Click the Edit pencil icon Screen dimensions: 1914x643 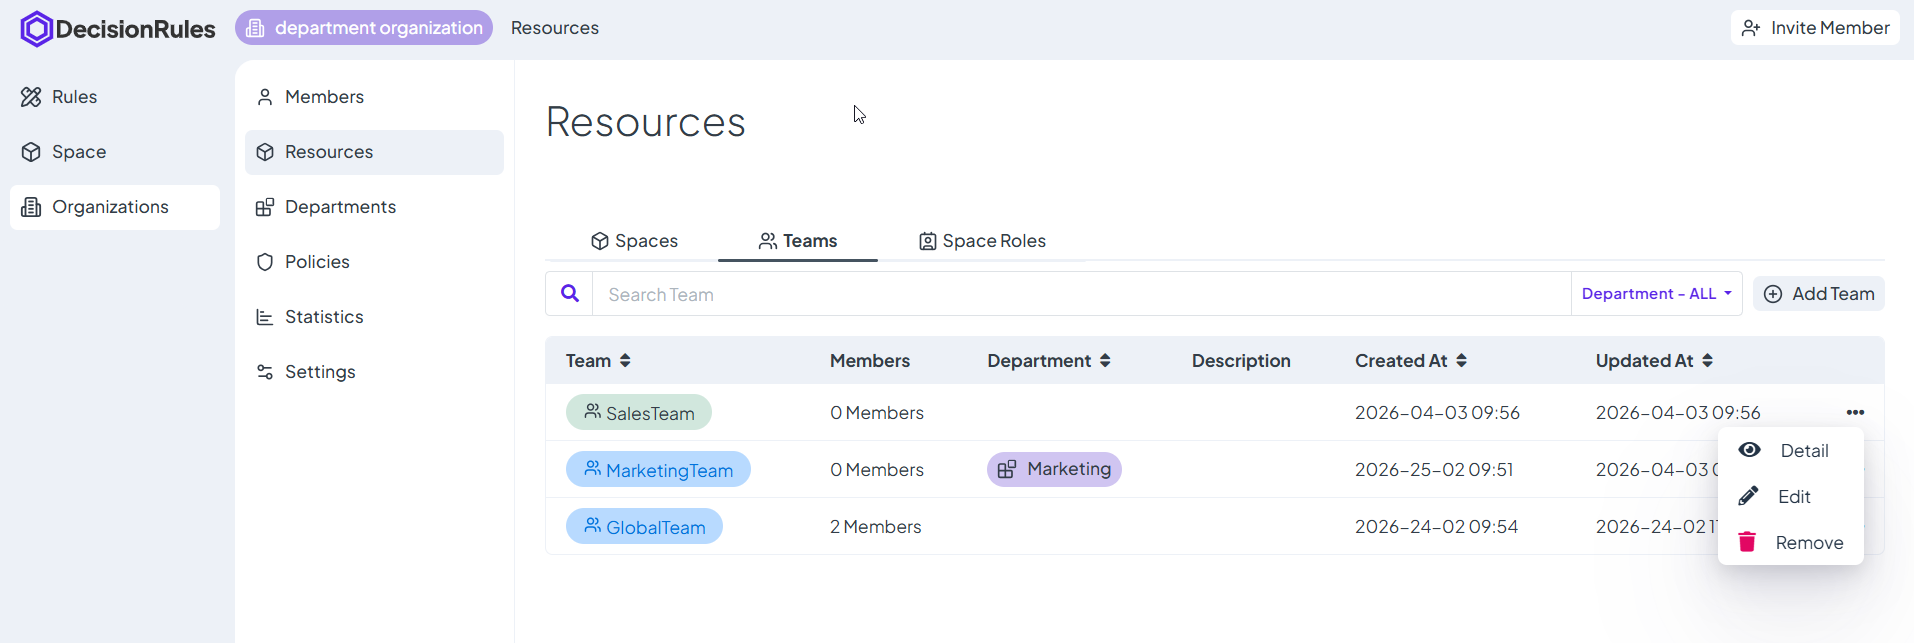click(x=1748, y=496)
